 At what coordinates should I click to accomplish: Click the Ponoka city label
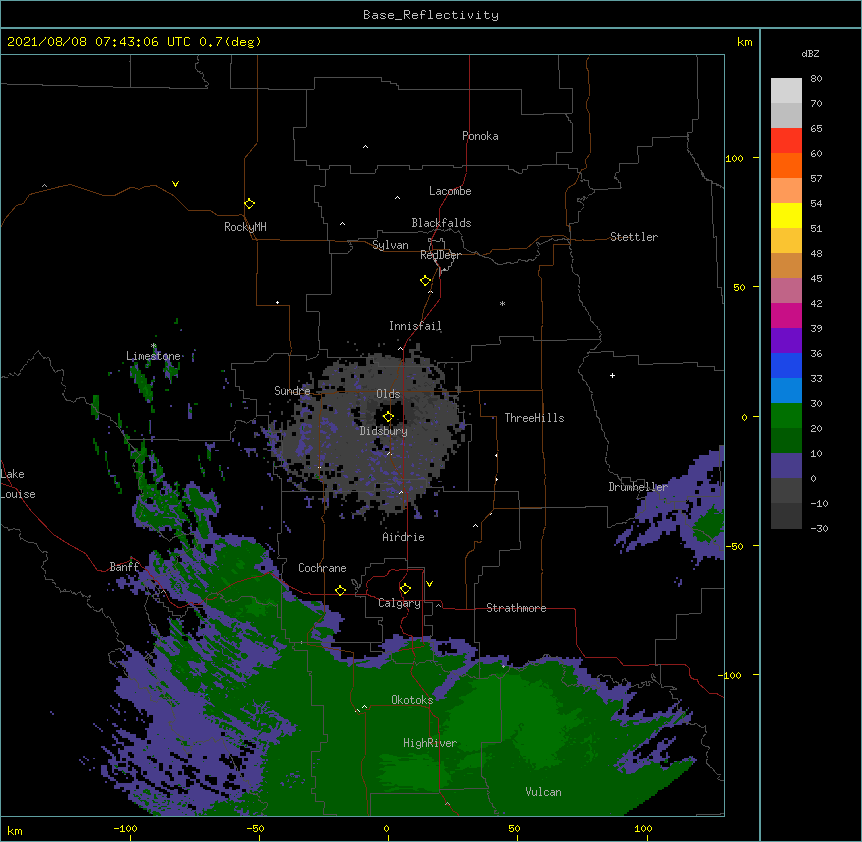pyautogui.click(x=480, y=136)
